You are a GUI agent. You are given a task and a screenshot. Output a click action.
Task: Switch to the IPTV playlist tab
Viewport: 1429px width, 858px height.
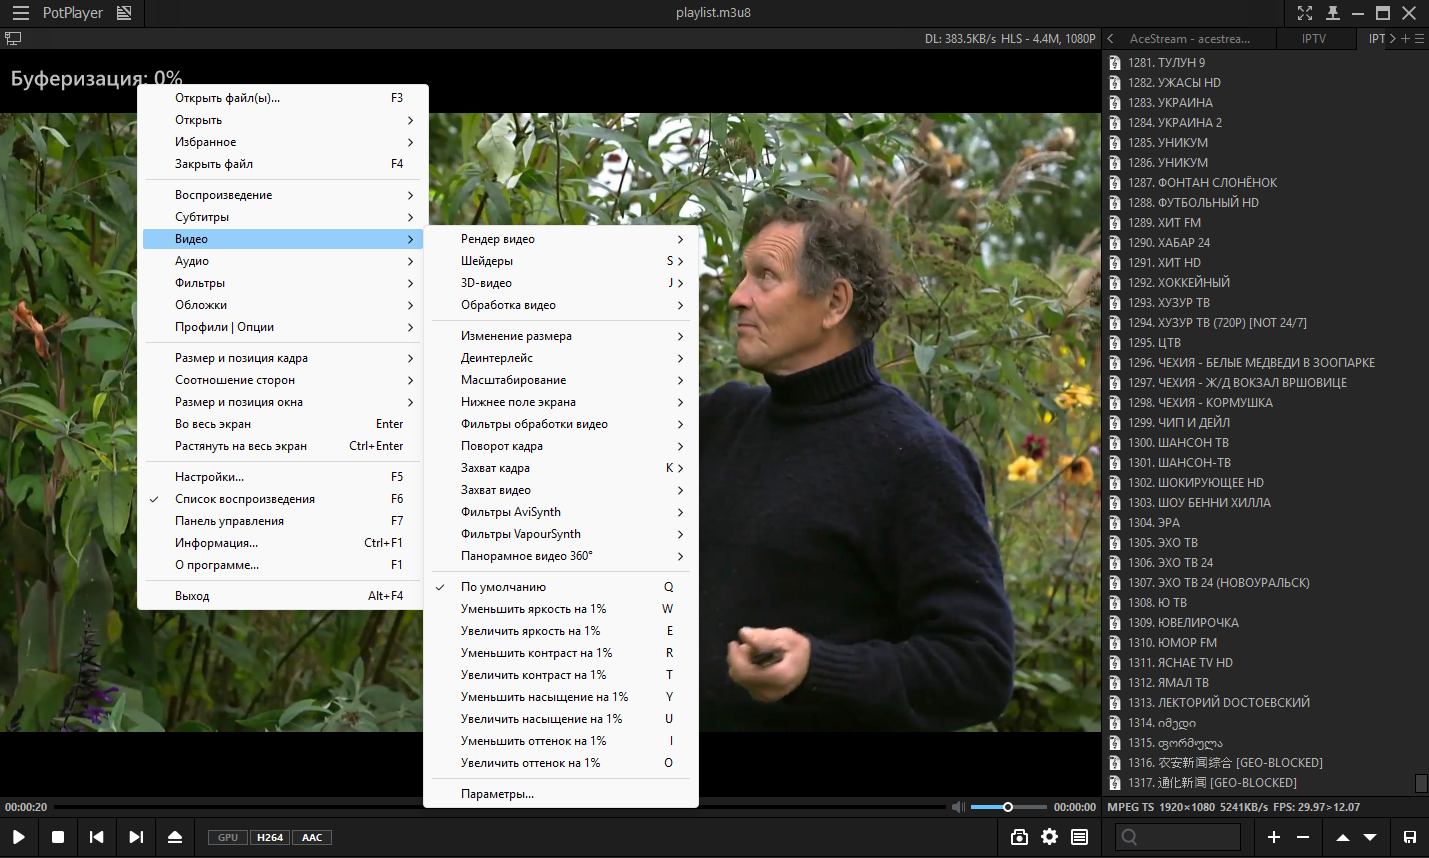click(x=1313, y=39)
